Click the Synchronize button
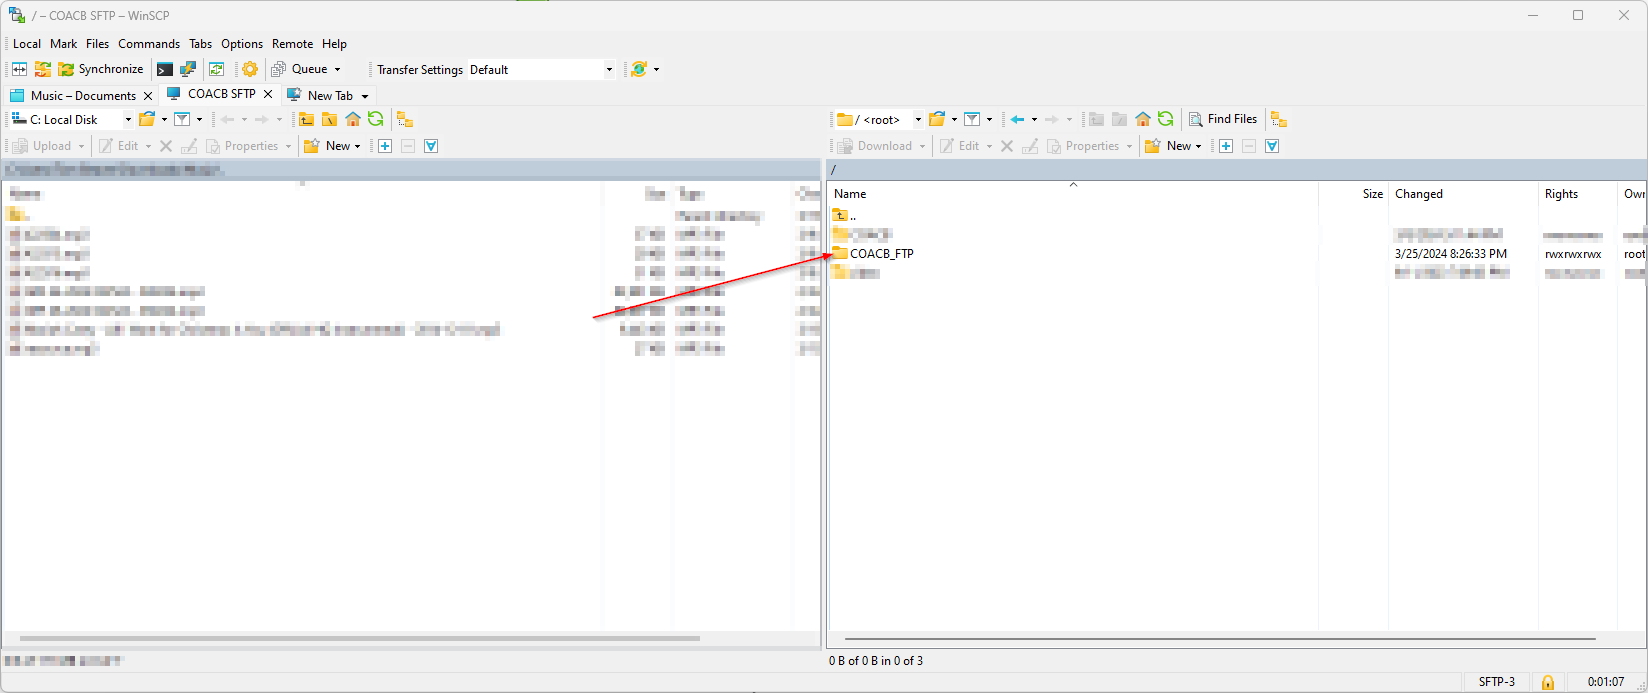The image size is (1648, 693). click(101, 69)
